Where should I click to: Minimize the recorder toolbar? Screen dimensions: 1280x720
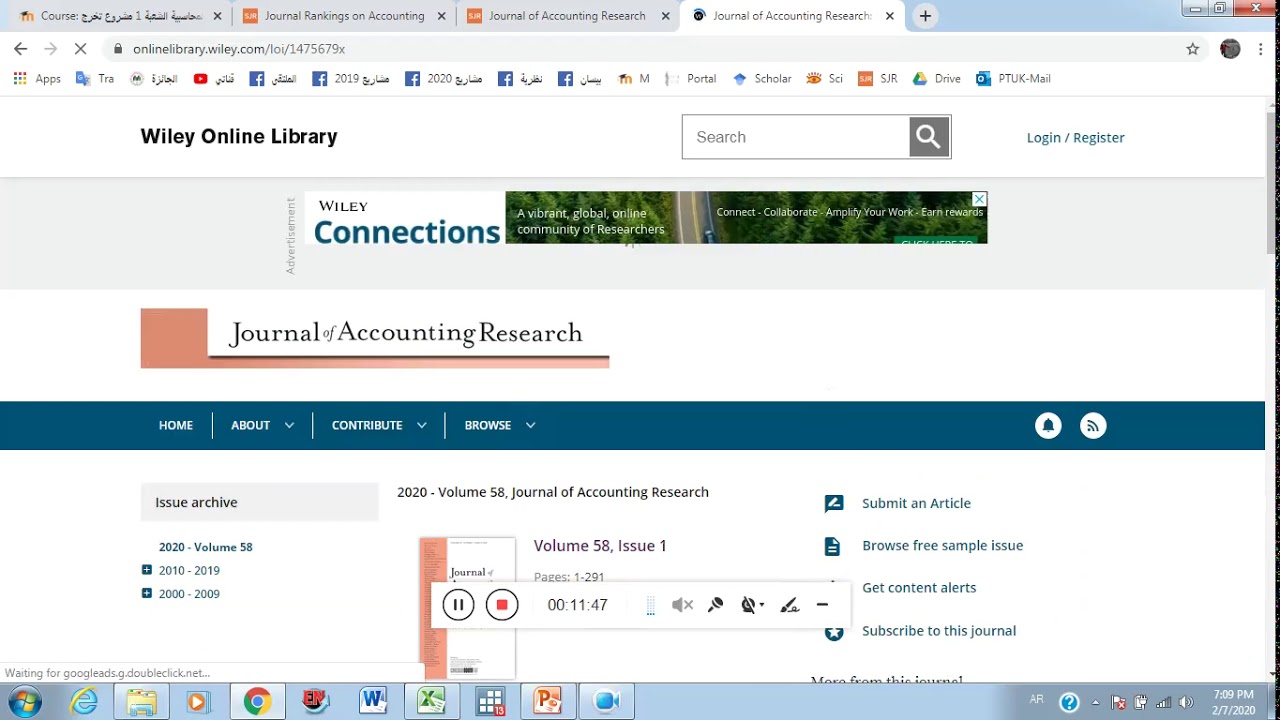822,605
